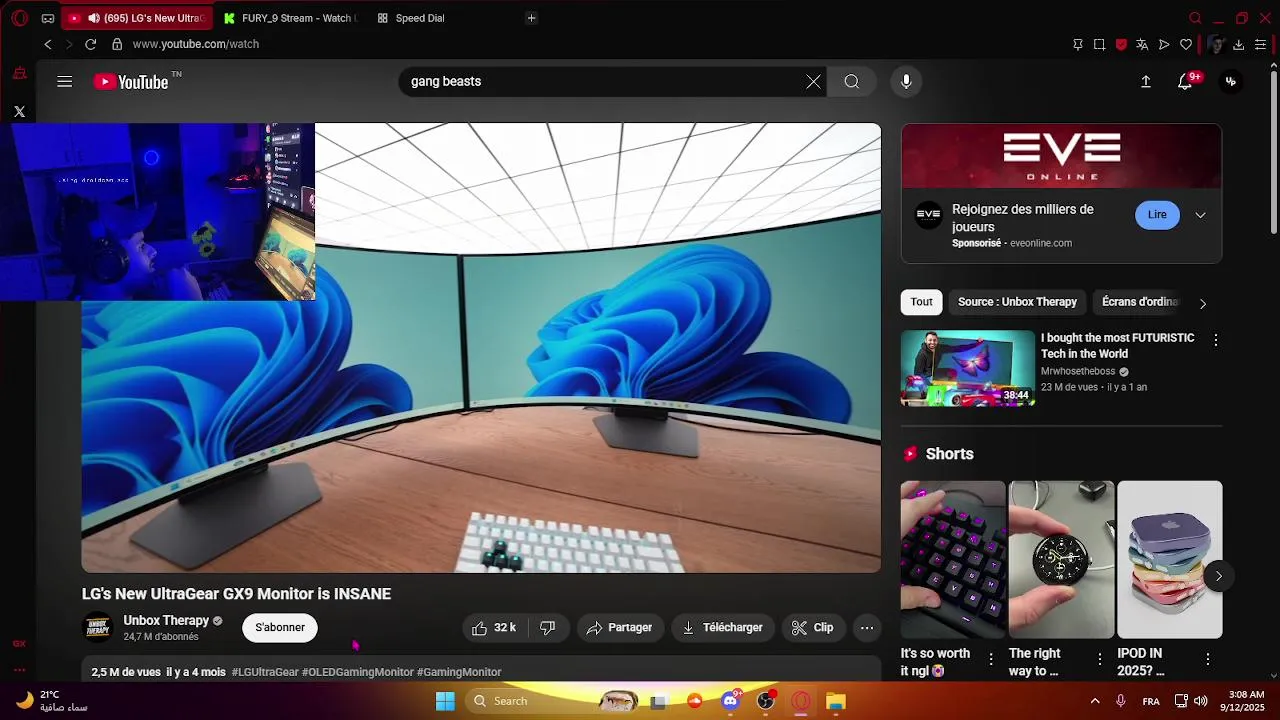1280x720 pixels.
Task: Open the watch The right way short
Action: click(x=1061, y=559)
